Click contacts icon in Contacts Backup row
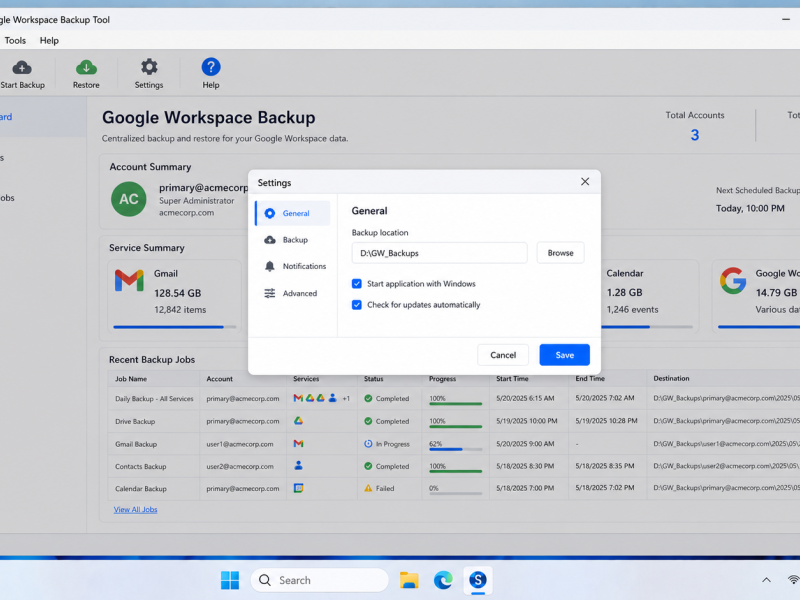The image size is (800, 600). [x=298, y=465]
